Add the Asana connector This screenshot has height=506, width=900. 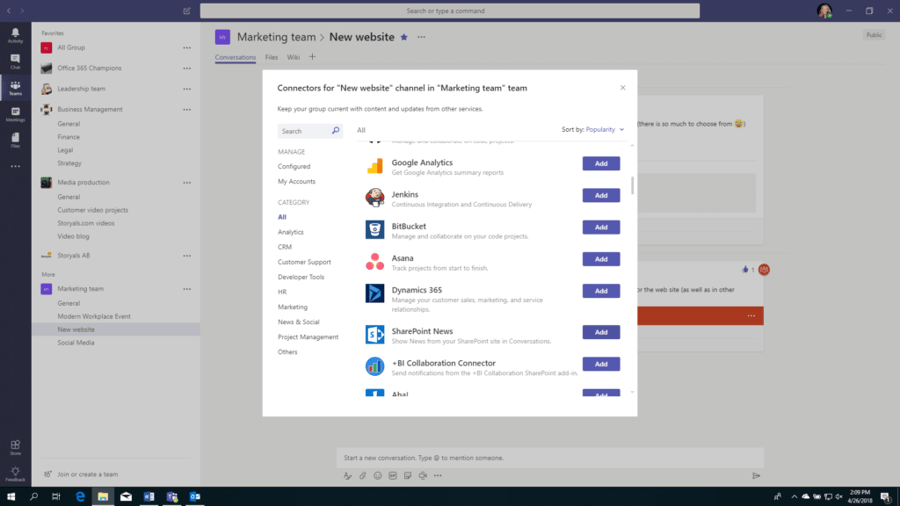point(601,259)
